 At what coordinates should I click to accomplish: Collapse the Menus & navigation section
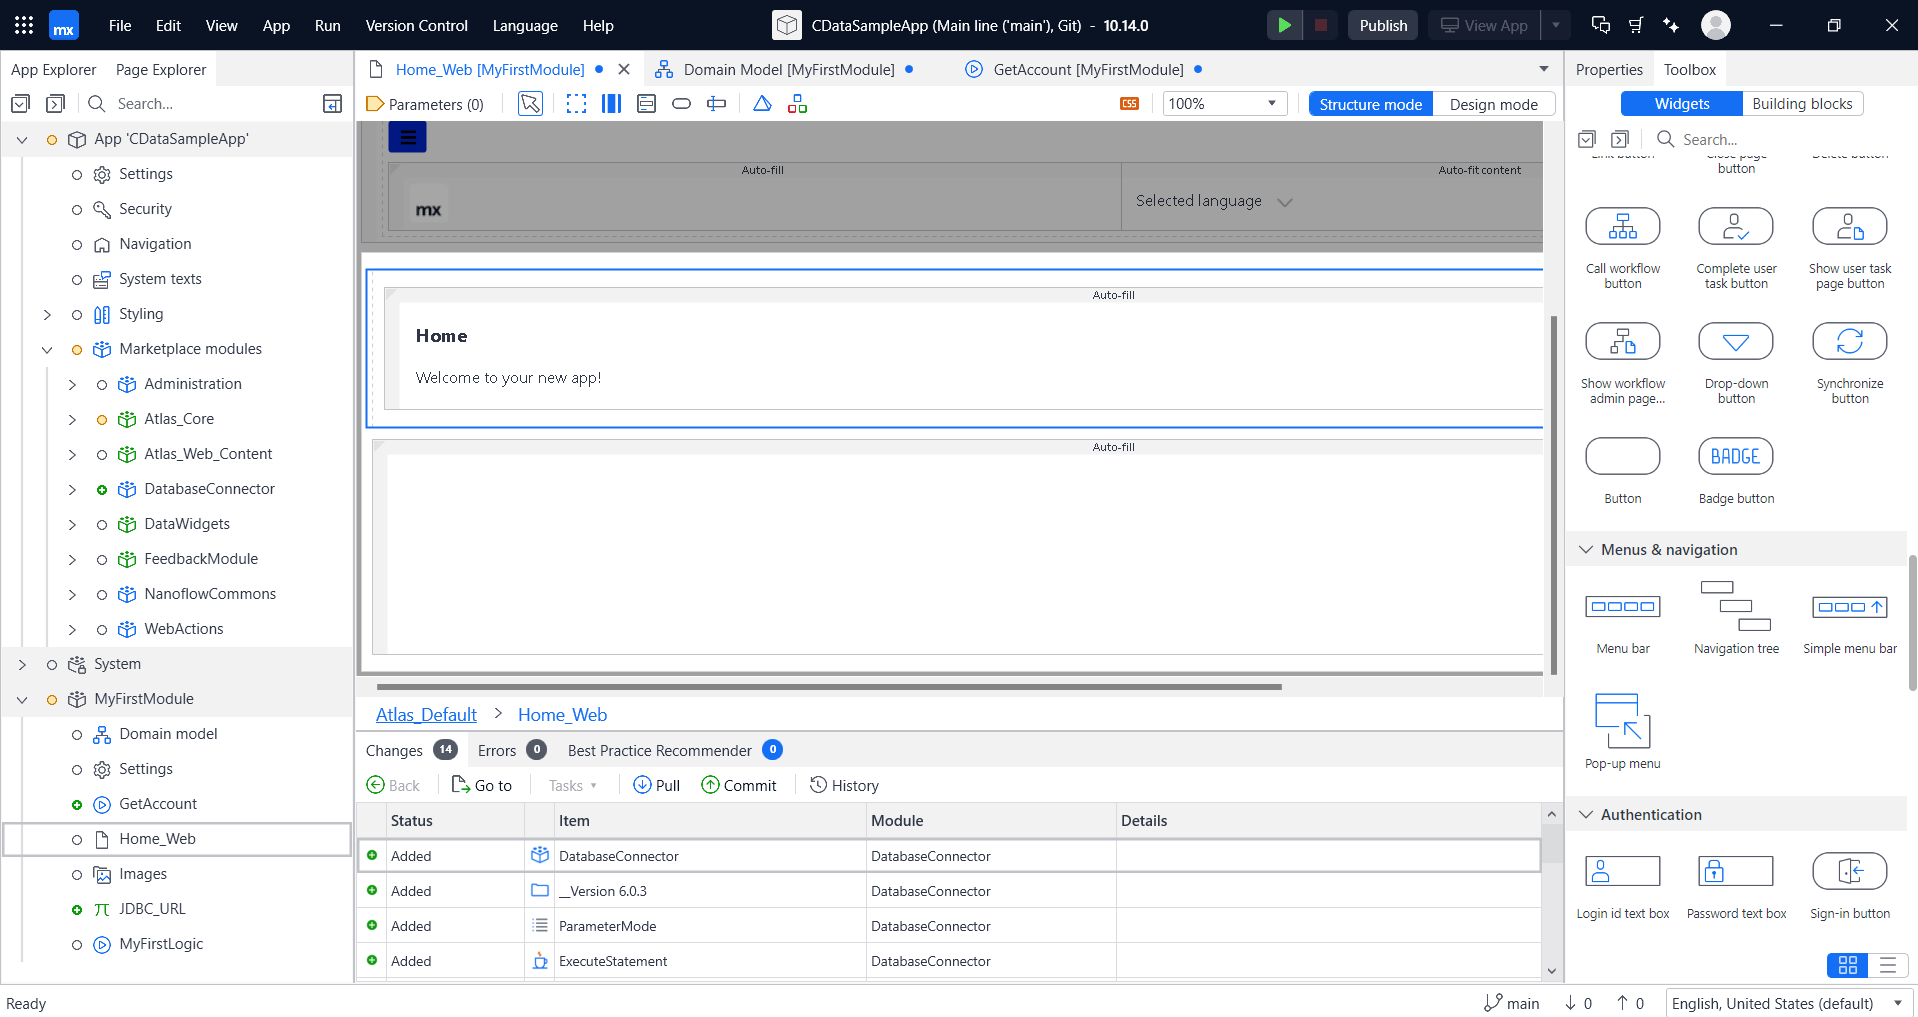[x=1586, y=550]
